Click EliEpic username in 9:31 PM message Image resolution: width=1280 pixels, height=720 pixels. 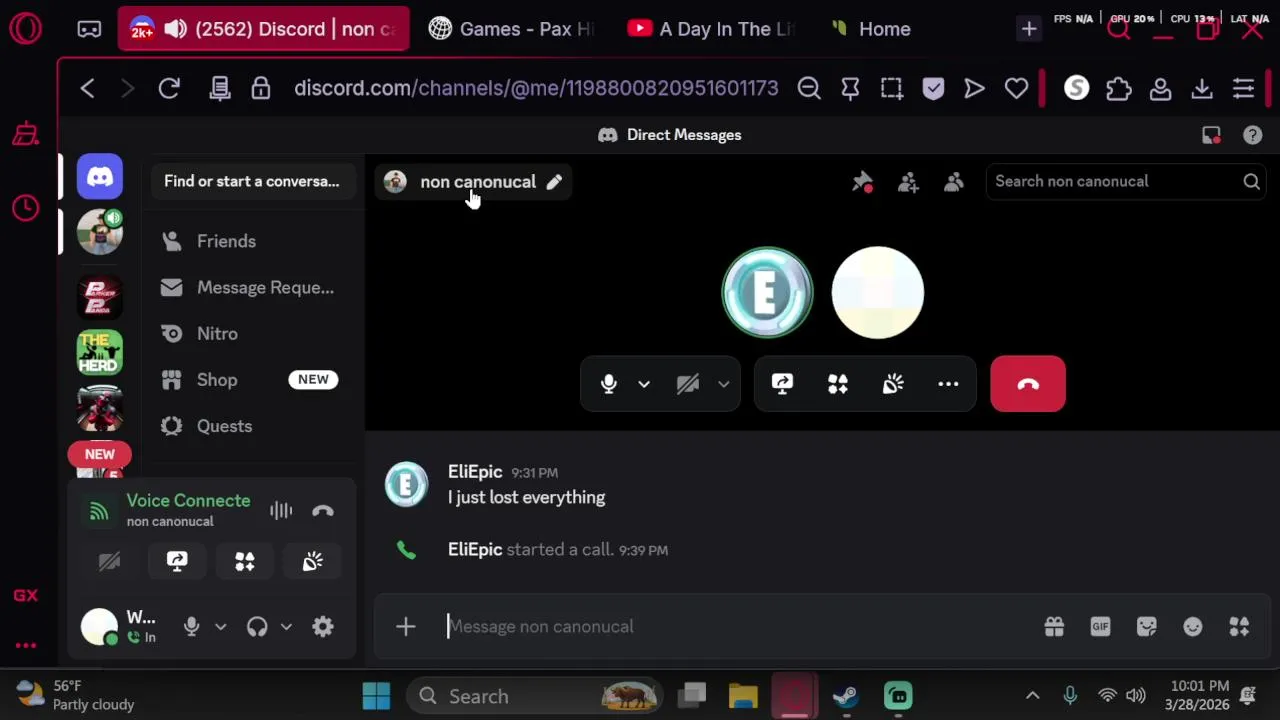click(475, 472)
